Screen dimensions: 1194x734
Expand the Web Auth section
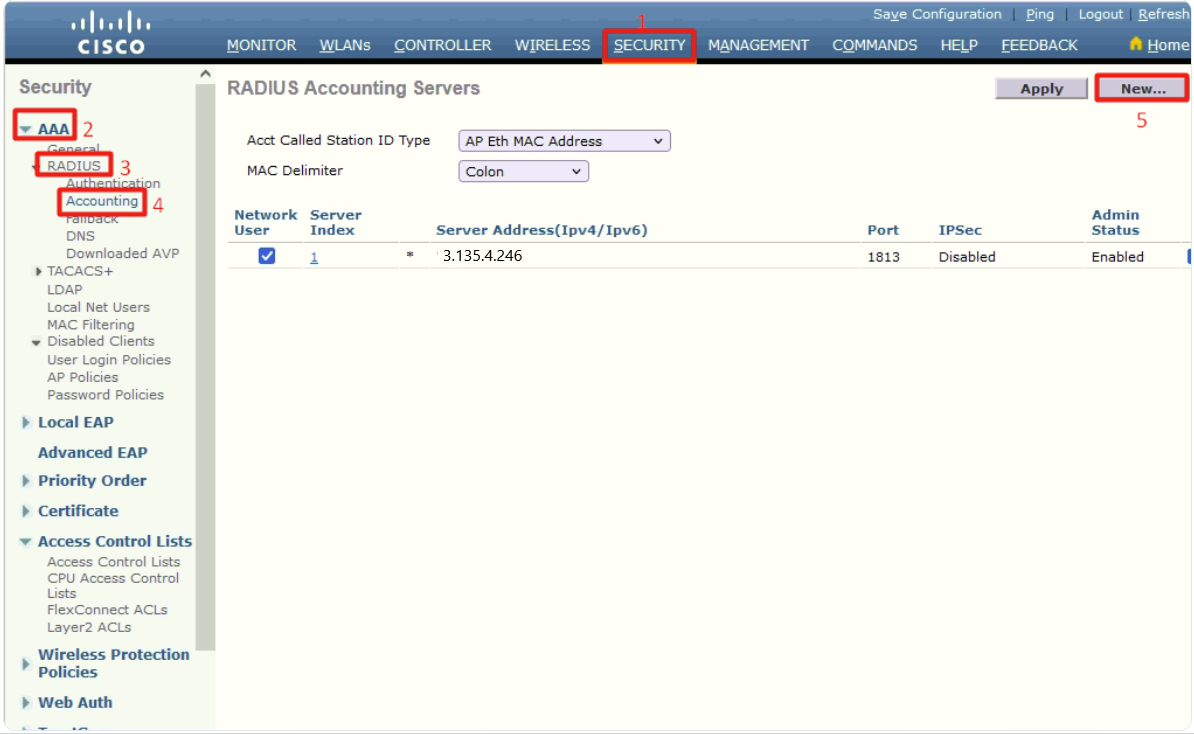tap(26, 703)
